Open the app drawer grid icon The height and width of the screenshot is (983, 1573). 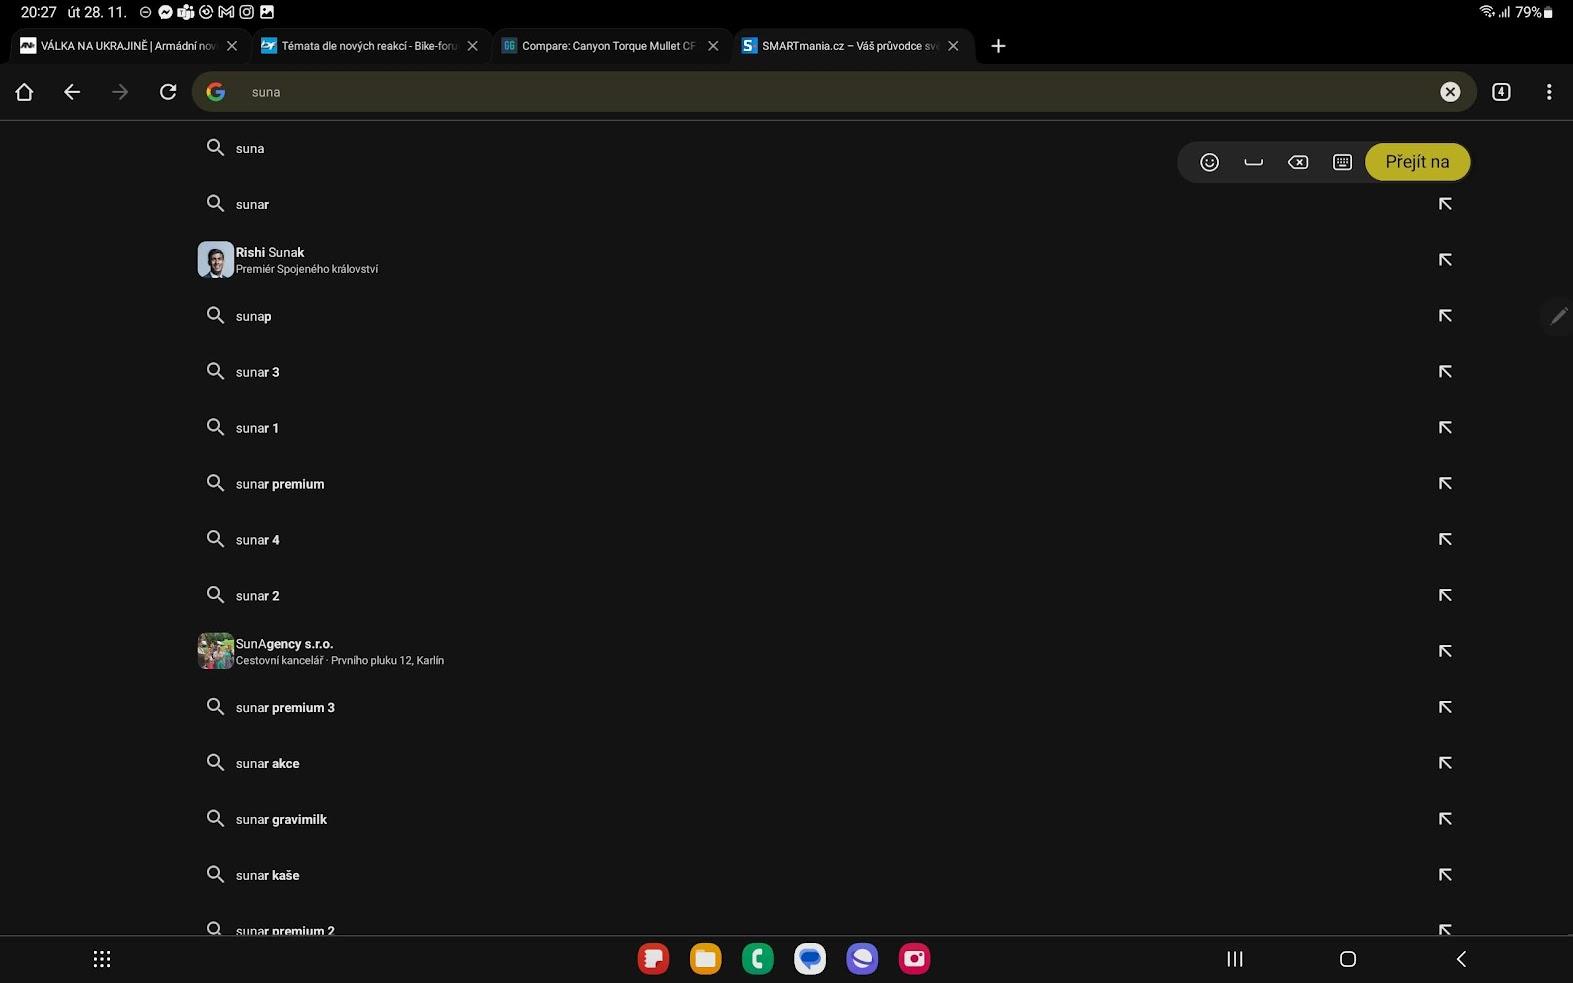[102, 959]
